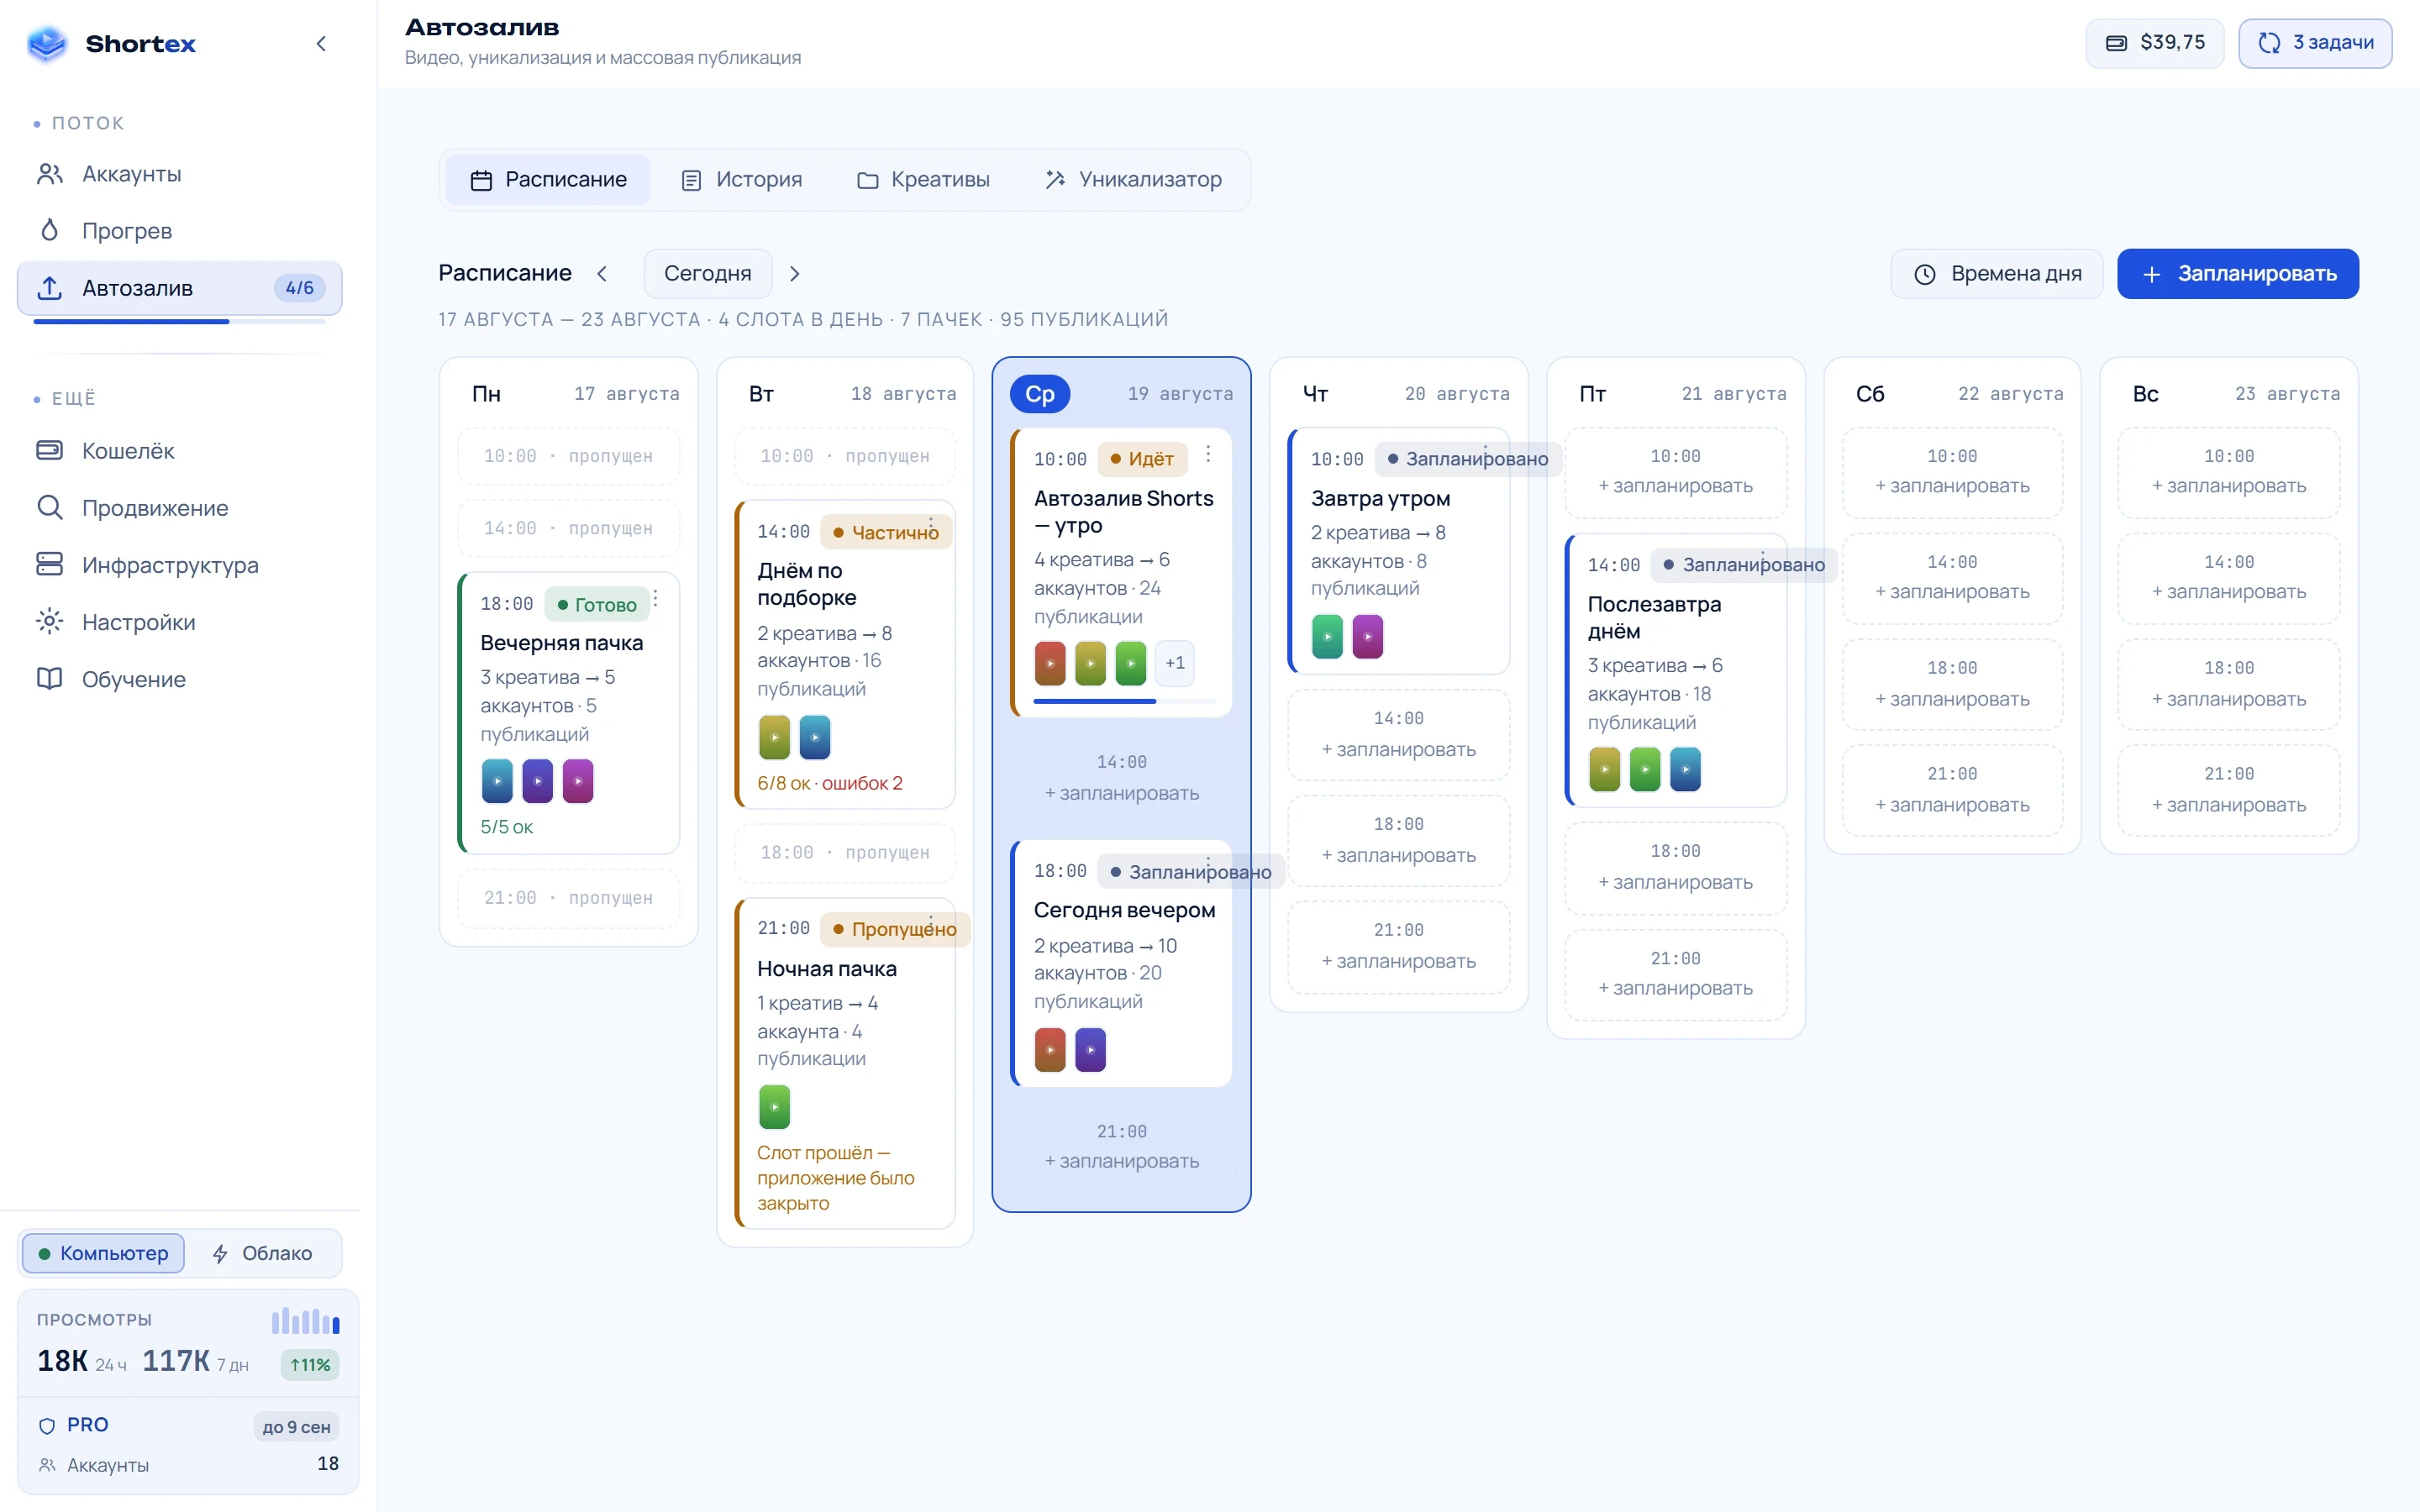2420x1512 pixels.
Task: Open Обучение section
Action: 180,679
